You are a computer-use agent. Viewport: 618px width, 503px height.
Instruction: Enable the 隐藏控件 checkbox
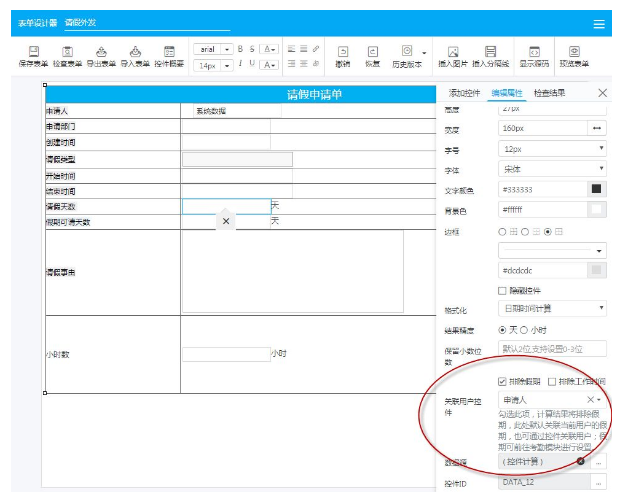tap(503, 290)
